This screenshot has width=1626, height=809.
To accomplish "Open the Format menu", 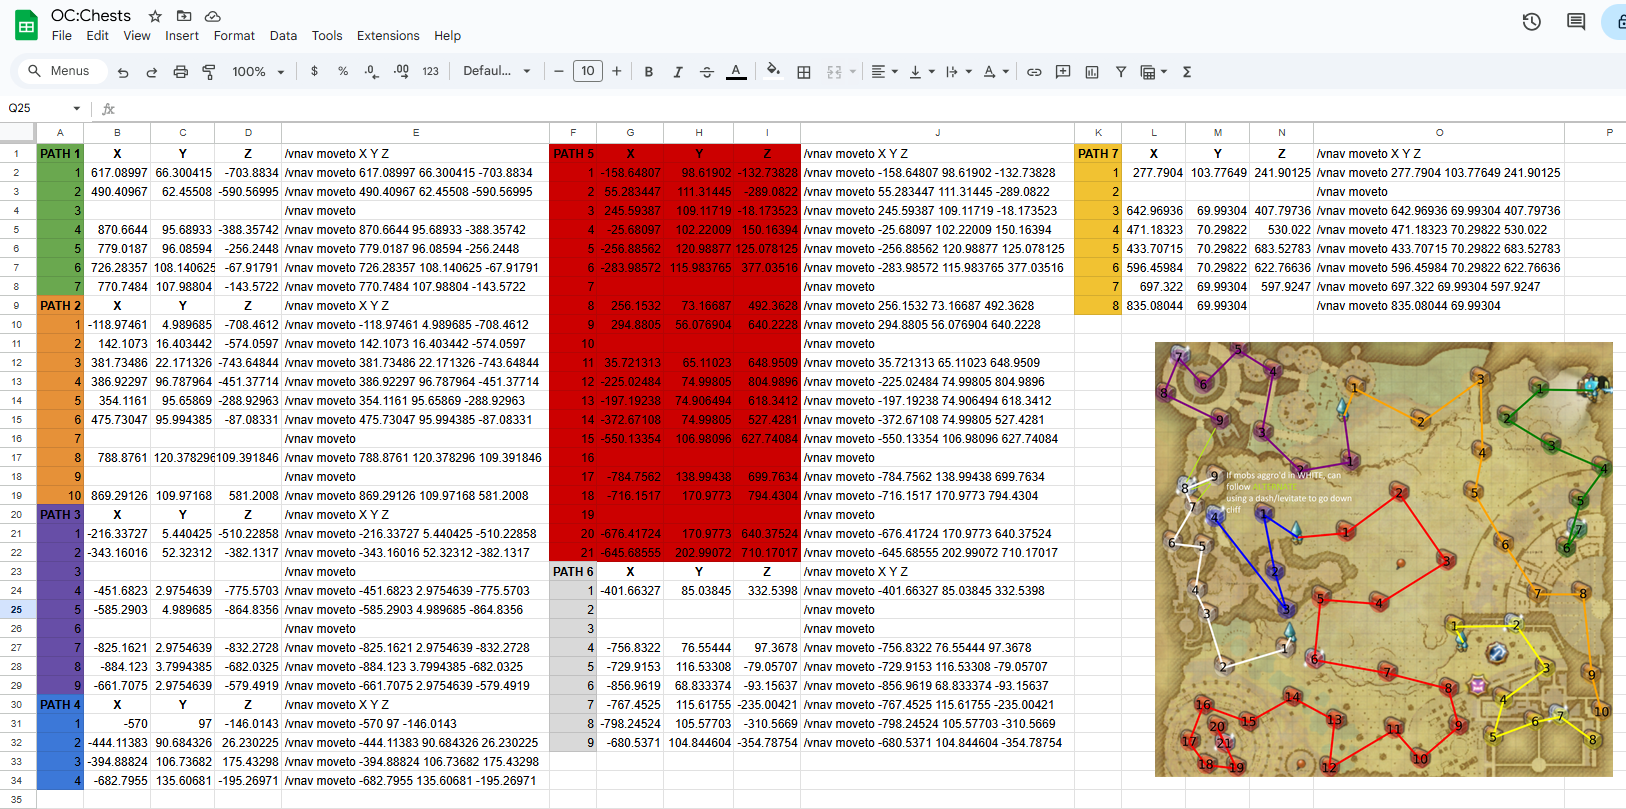I will point(234,36).
